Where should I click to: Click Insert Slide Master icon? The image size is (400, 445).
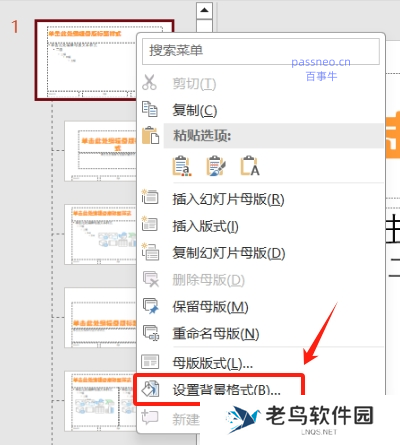(x=150, y=197)
